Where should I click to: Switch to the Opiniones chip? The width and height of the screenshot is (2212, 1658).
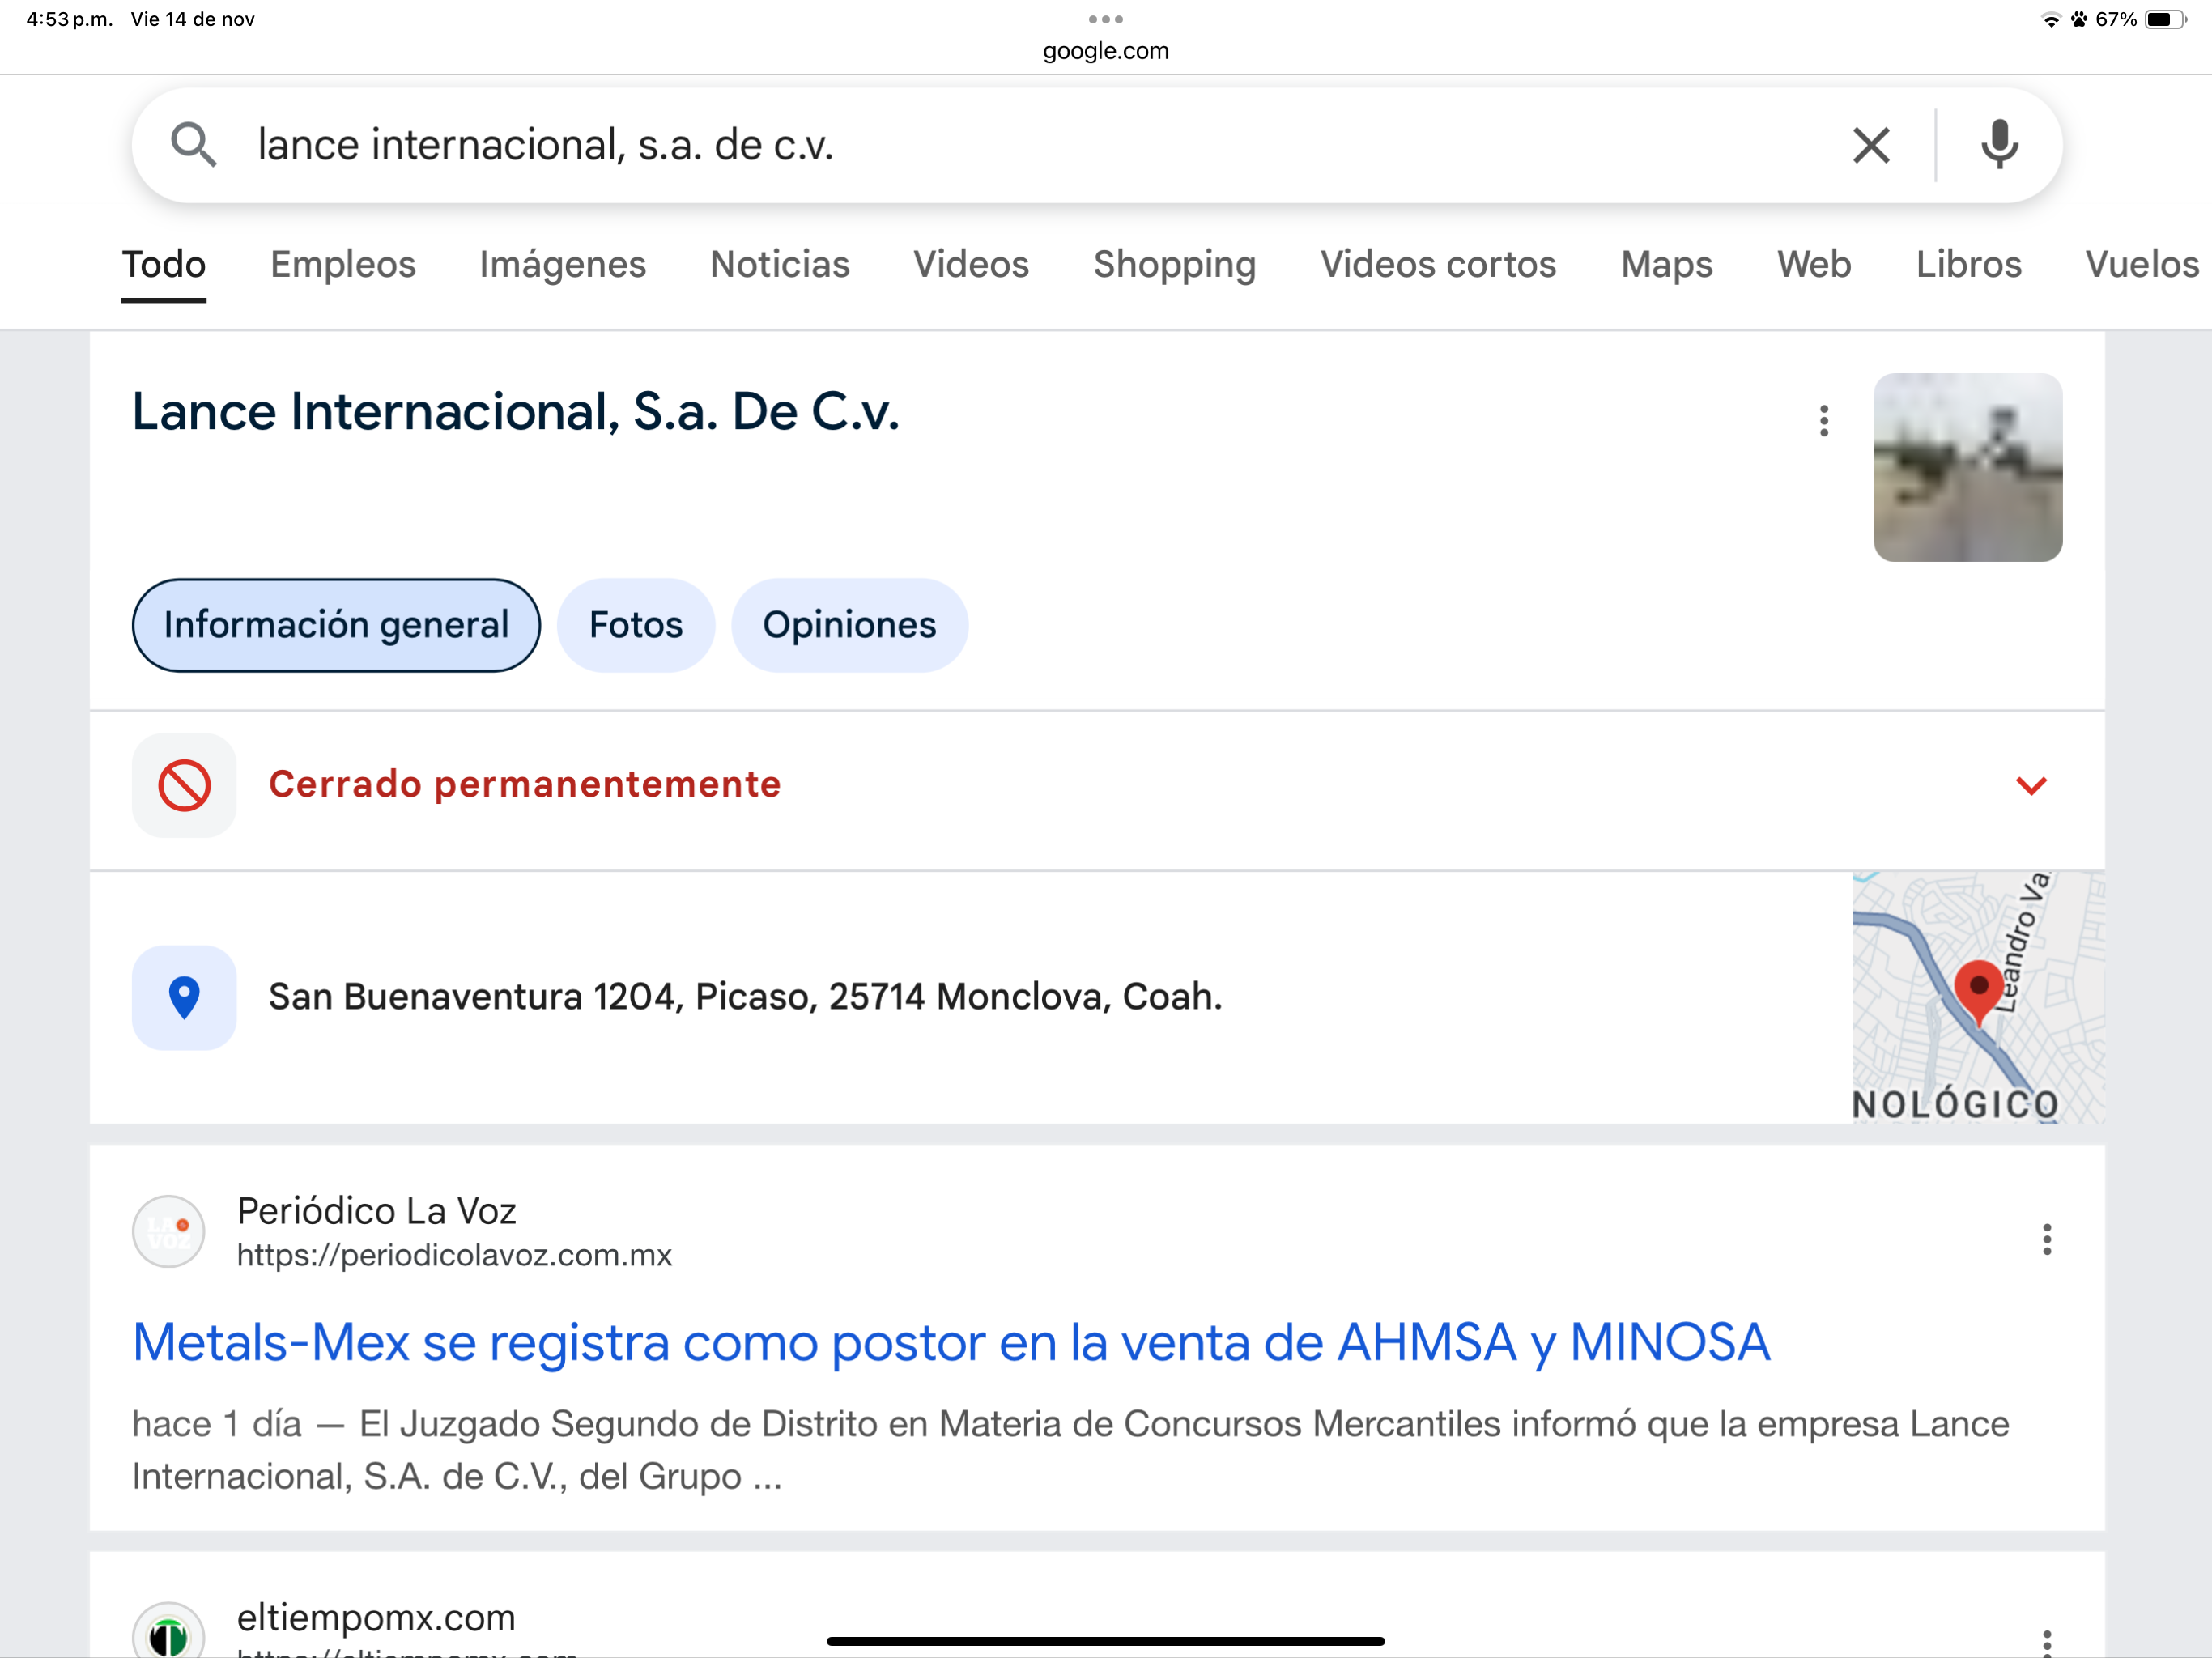(x=849, y=625)
